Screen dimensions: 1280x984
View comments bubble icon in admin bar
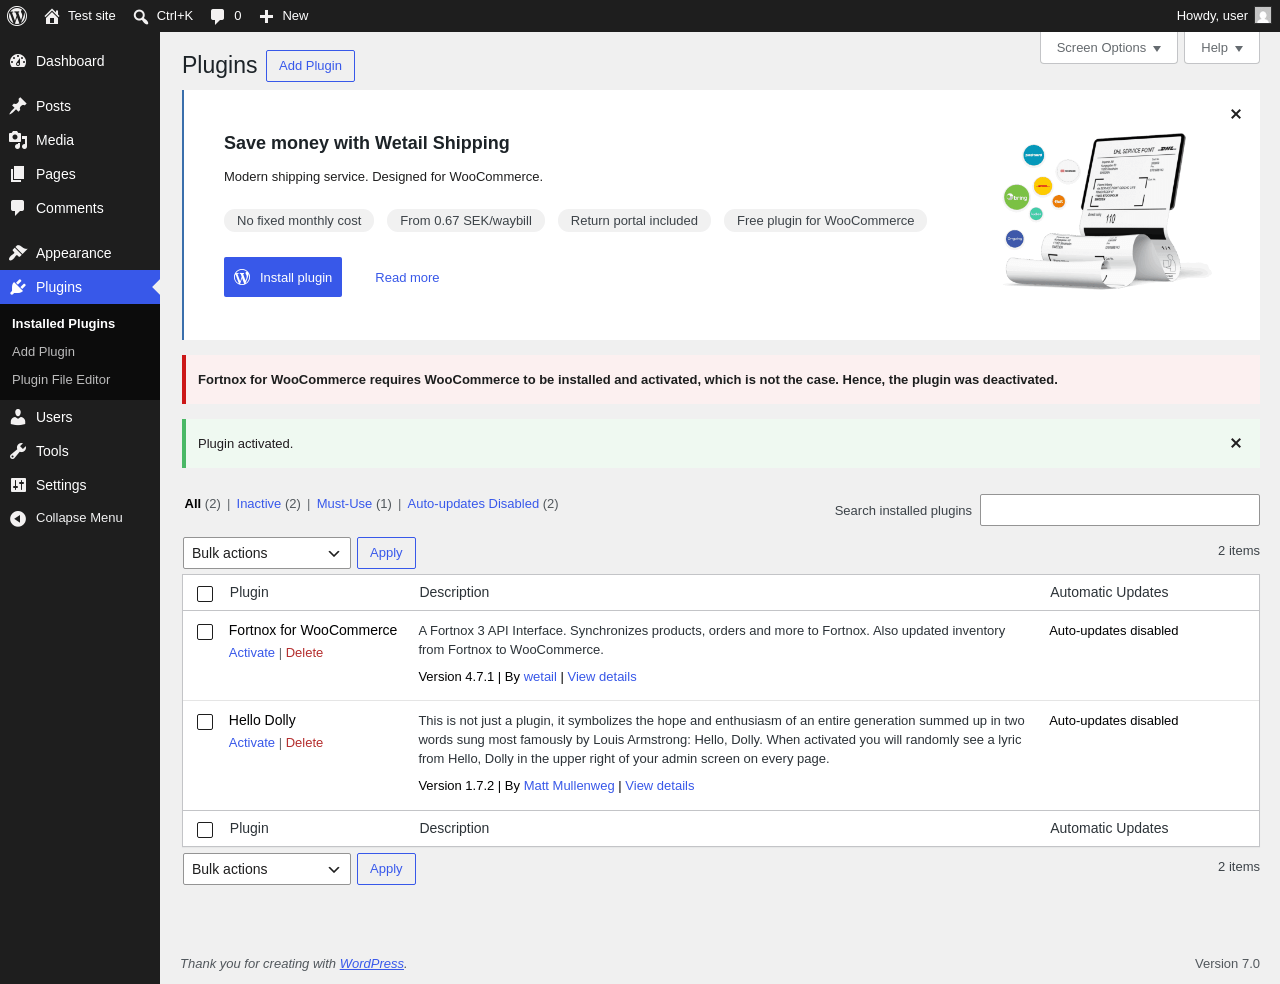click(x=218, y=16)
